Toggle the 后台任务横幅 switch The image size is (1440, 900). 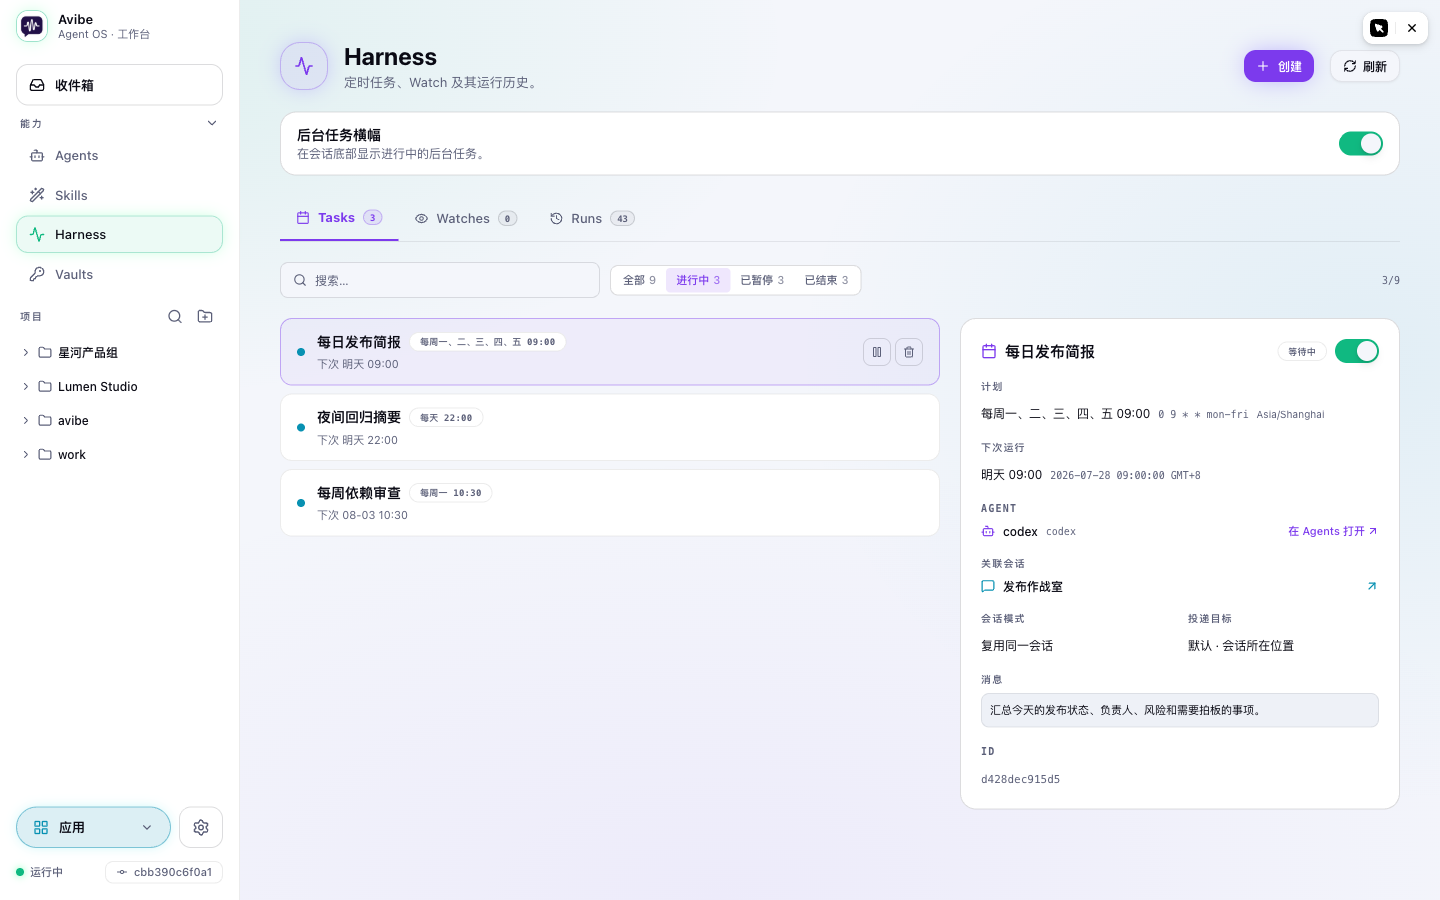click(1360, 144)
